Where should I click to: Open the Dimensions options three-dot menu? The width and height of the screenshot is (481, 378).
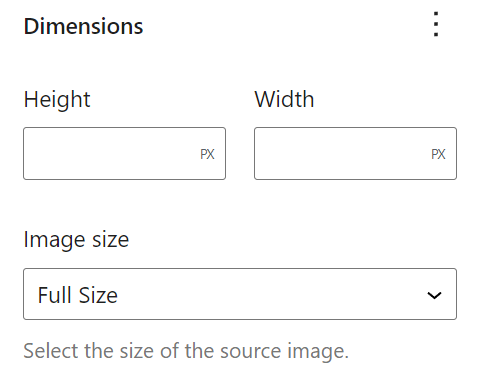pyautogui.click(x=436, y=24)
